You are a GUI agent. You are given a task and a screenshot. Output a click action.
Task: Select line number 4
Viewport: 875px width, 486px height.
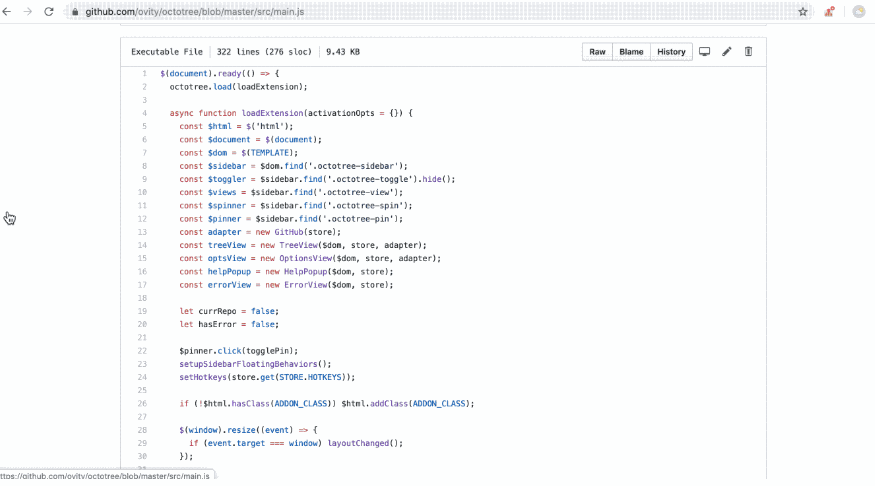click(x=145, y=113)
